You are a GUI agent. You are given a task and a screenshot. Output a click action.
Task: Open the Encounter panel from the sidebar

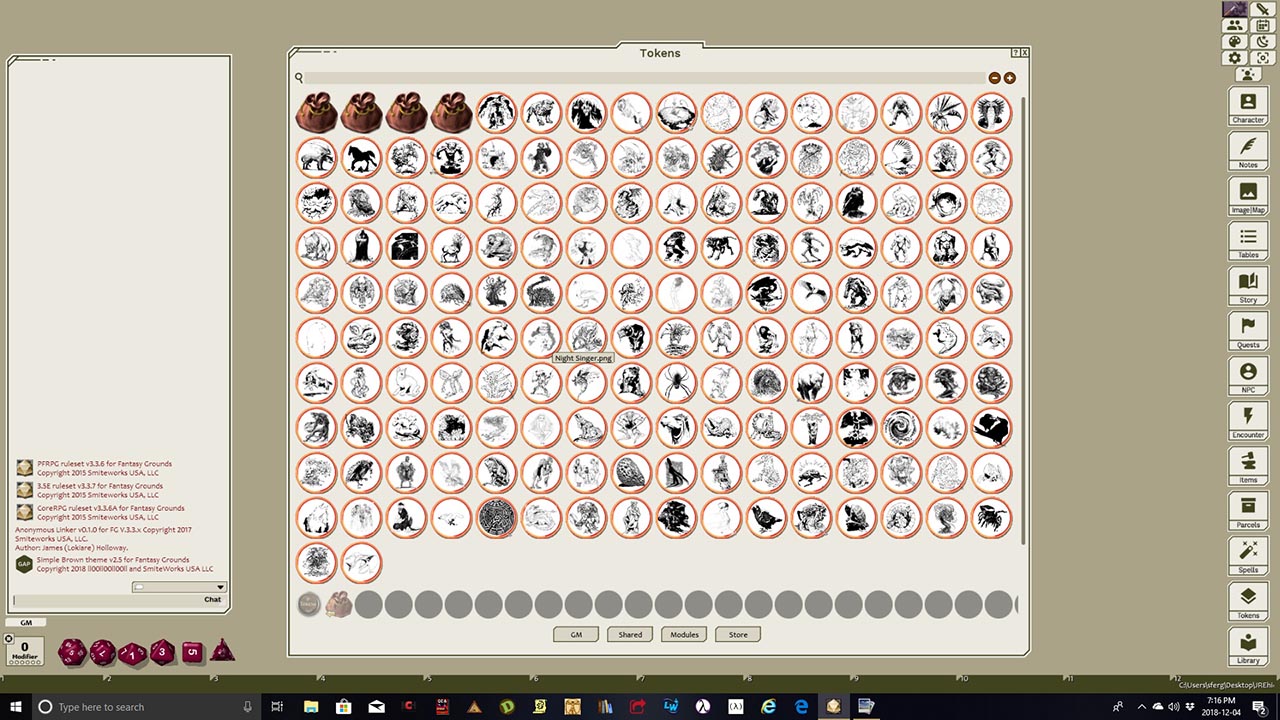(1247, 420)
